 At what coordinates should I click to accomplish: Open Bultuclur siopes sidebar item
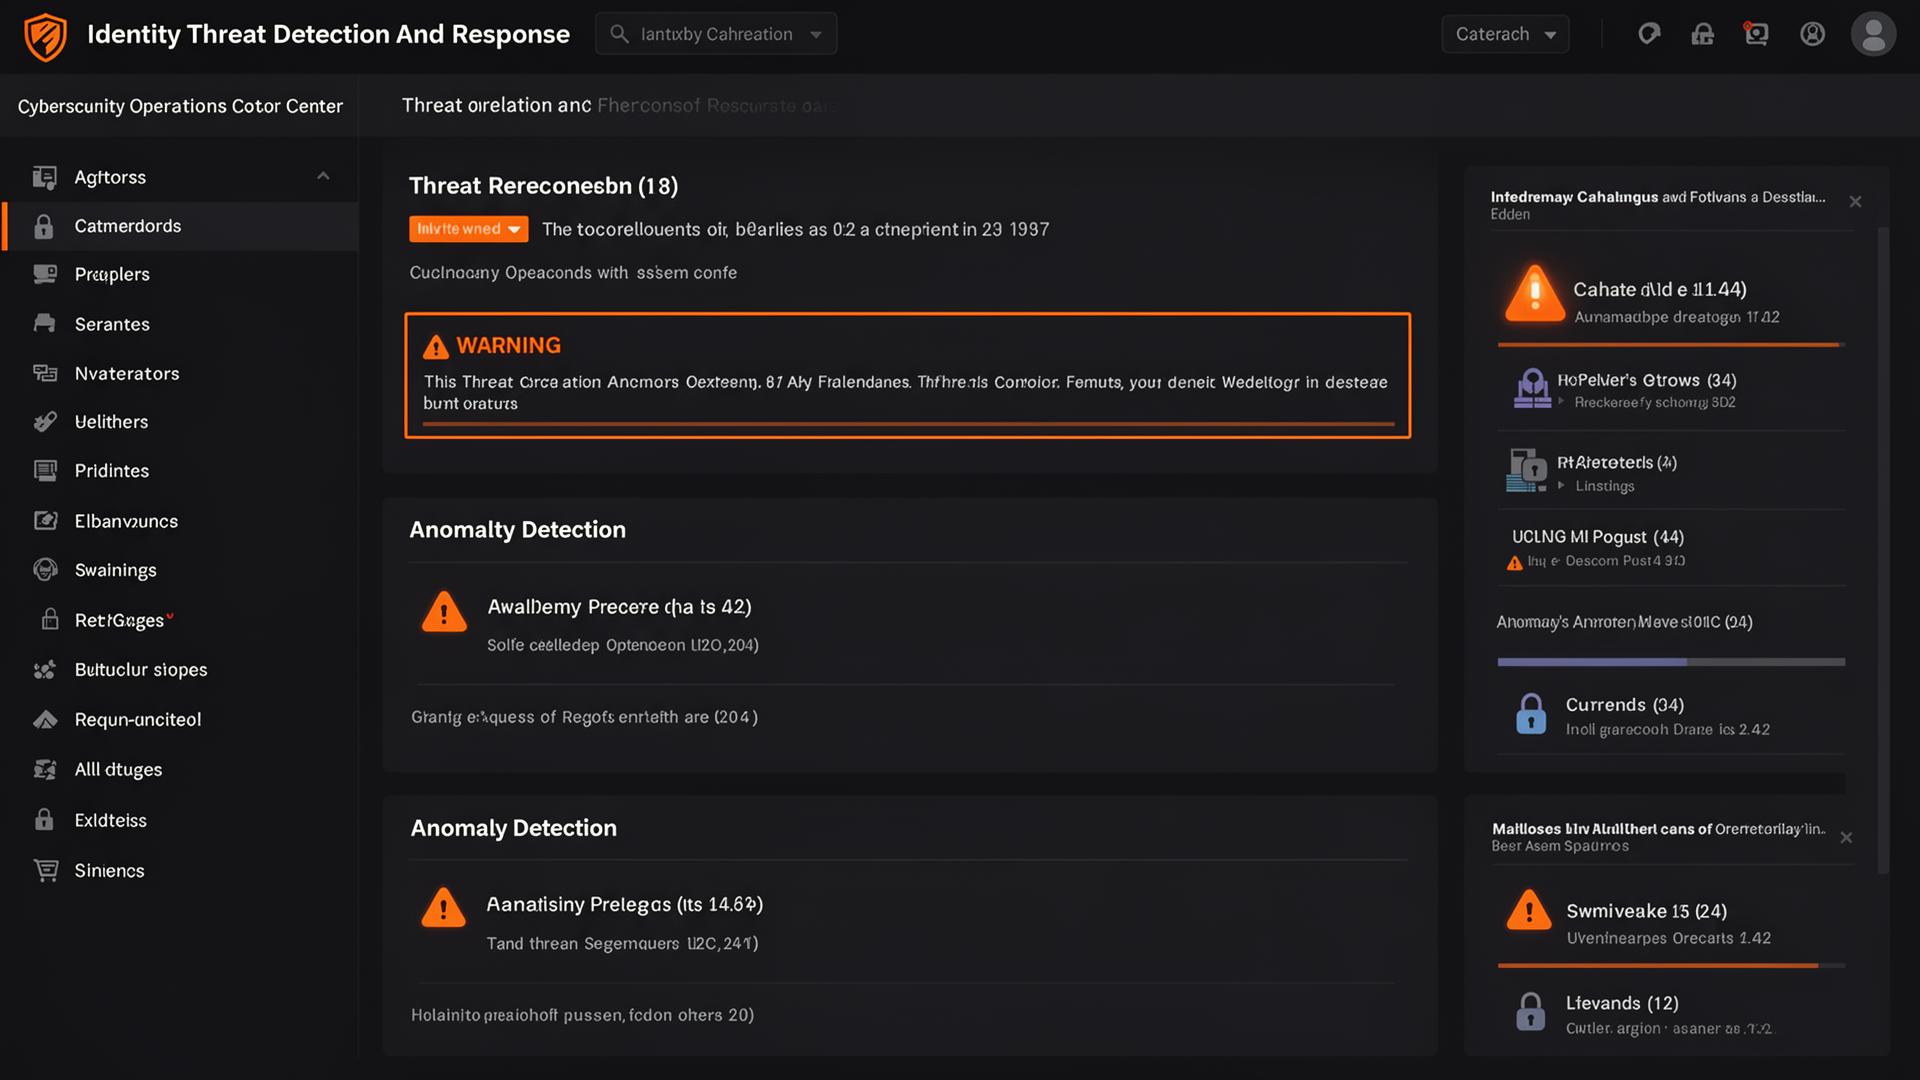point(140,670)
